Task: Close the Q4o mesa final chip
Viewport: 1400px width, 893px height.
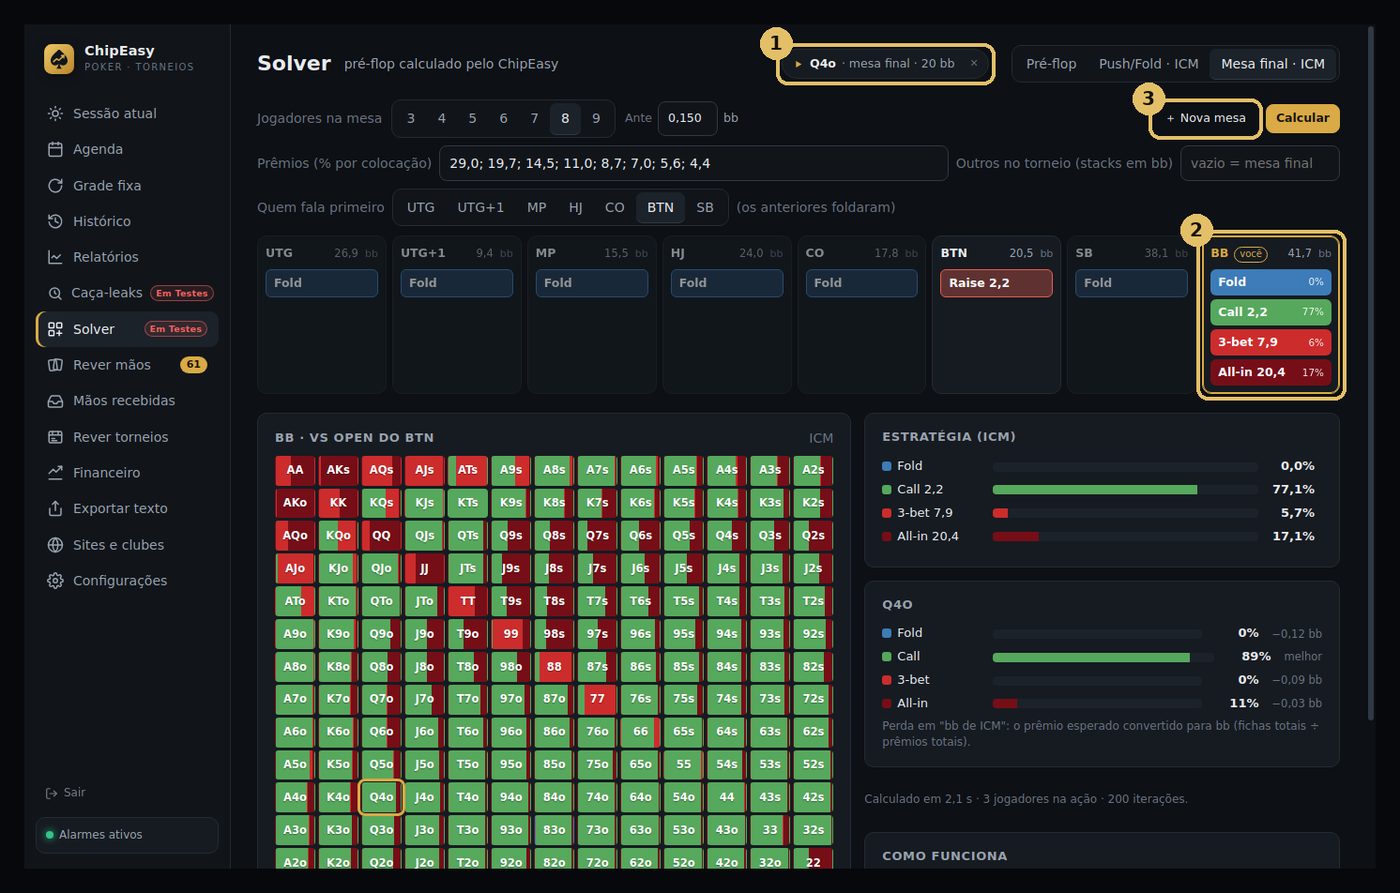Action: [x=974, y=63]
